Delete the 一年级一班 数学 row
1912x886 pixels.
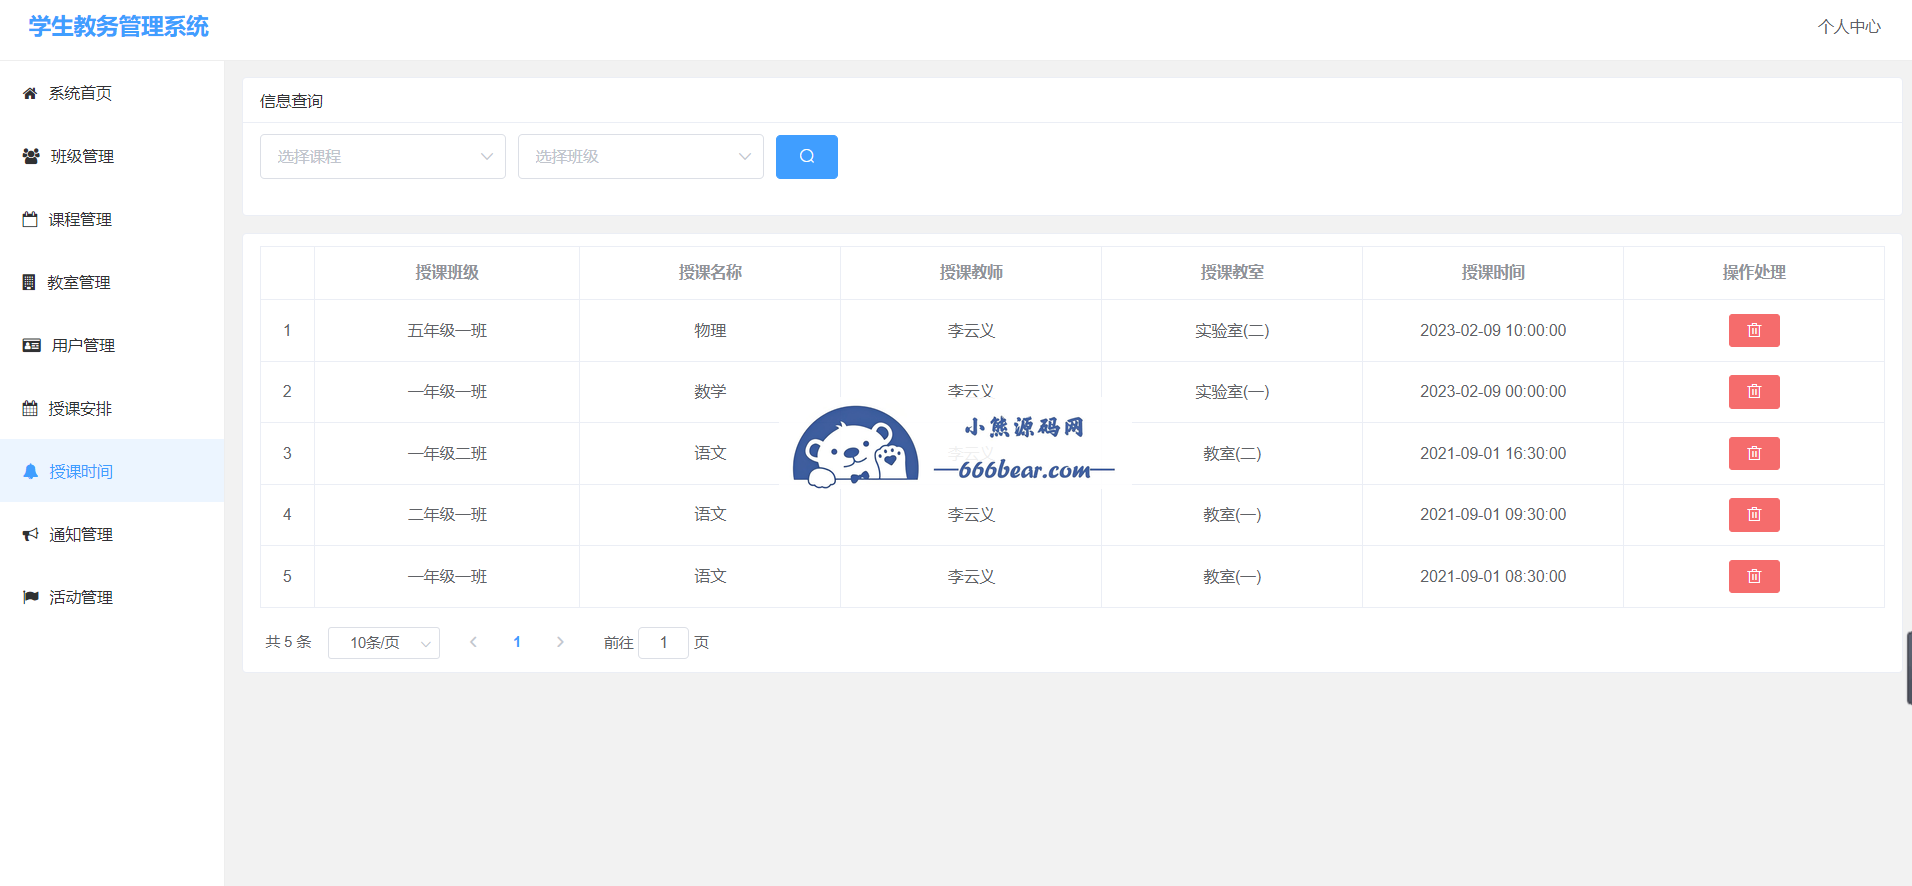pos(1754,392)
